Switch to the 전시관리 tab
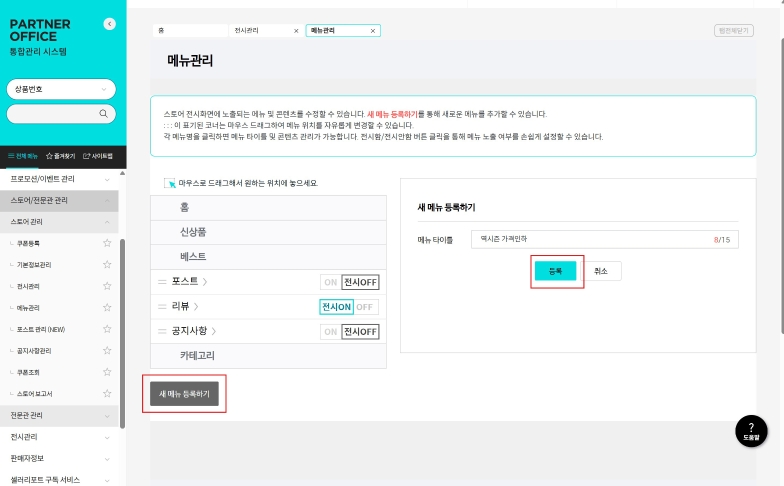The height and width of the screenshot is (486, 784). click(262, 31)
